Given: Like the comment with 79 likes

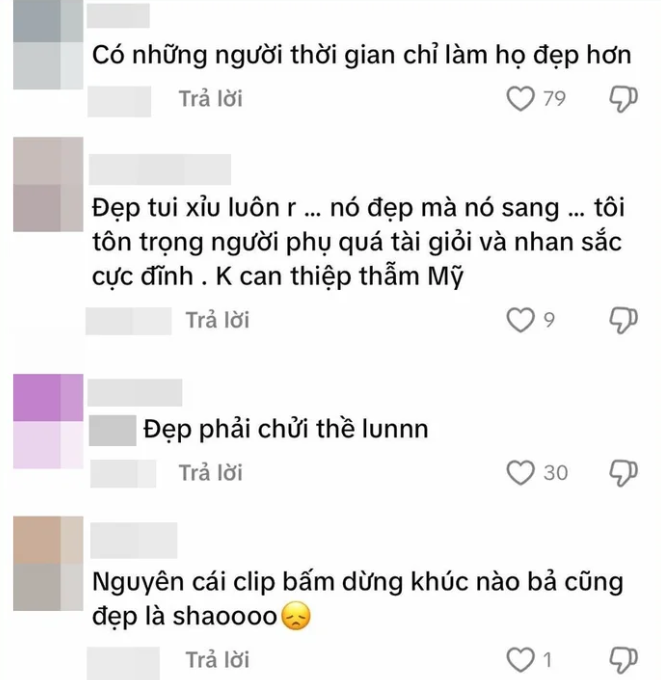Looking at the screenshot, I should coord(520,99).
